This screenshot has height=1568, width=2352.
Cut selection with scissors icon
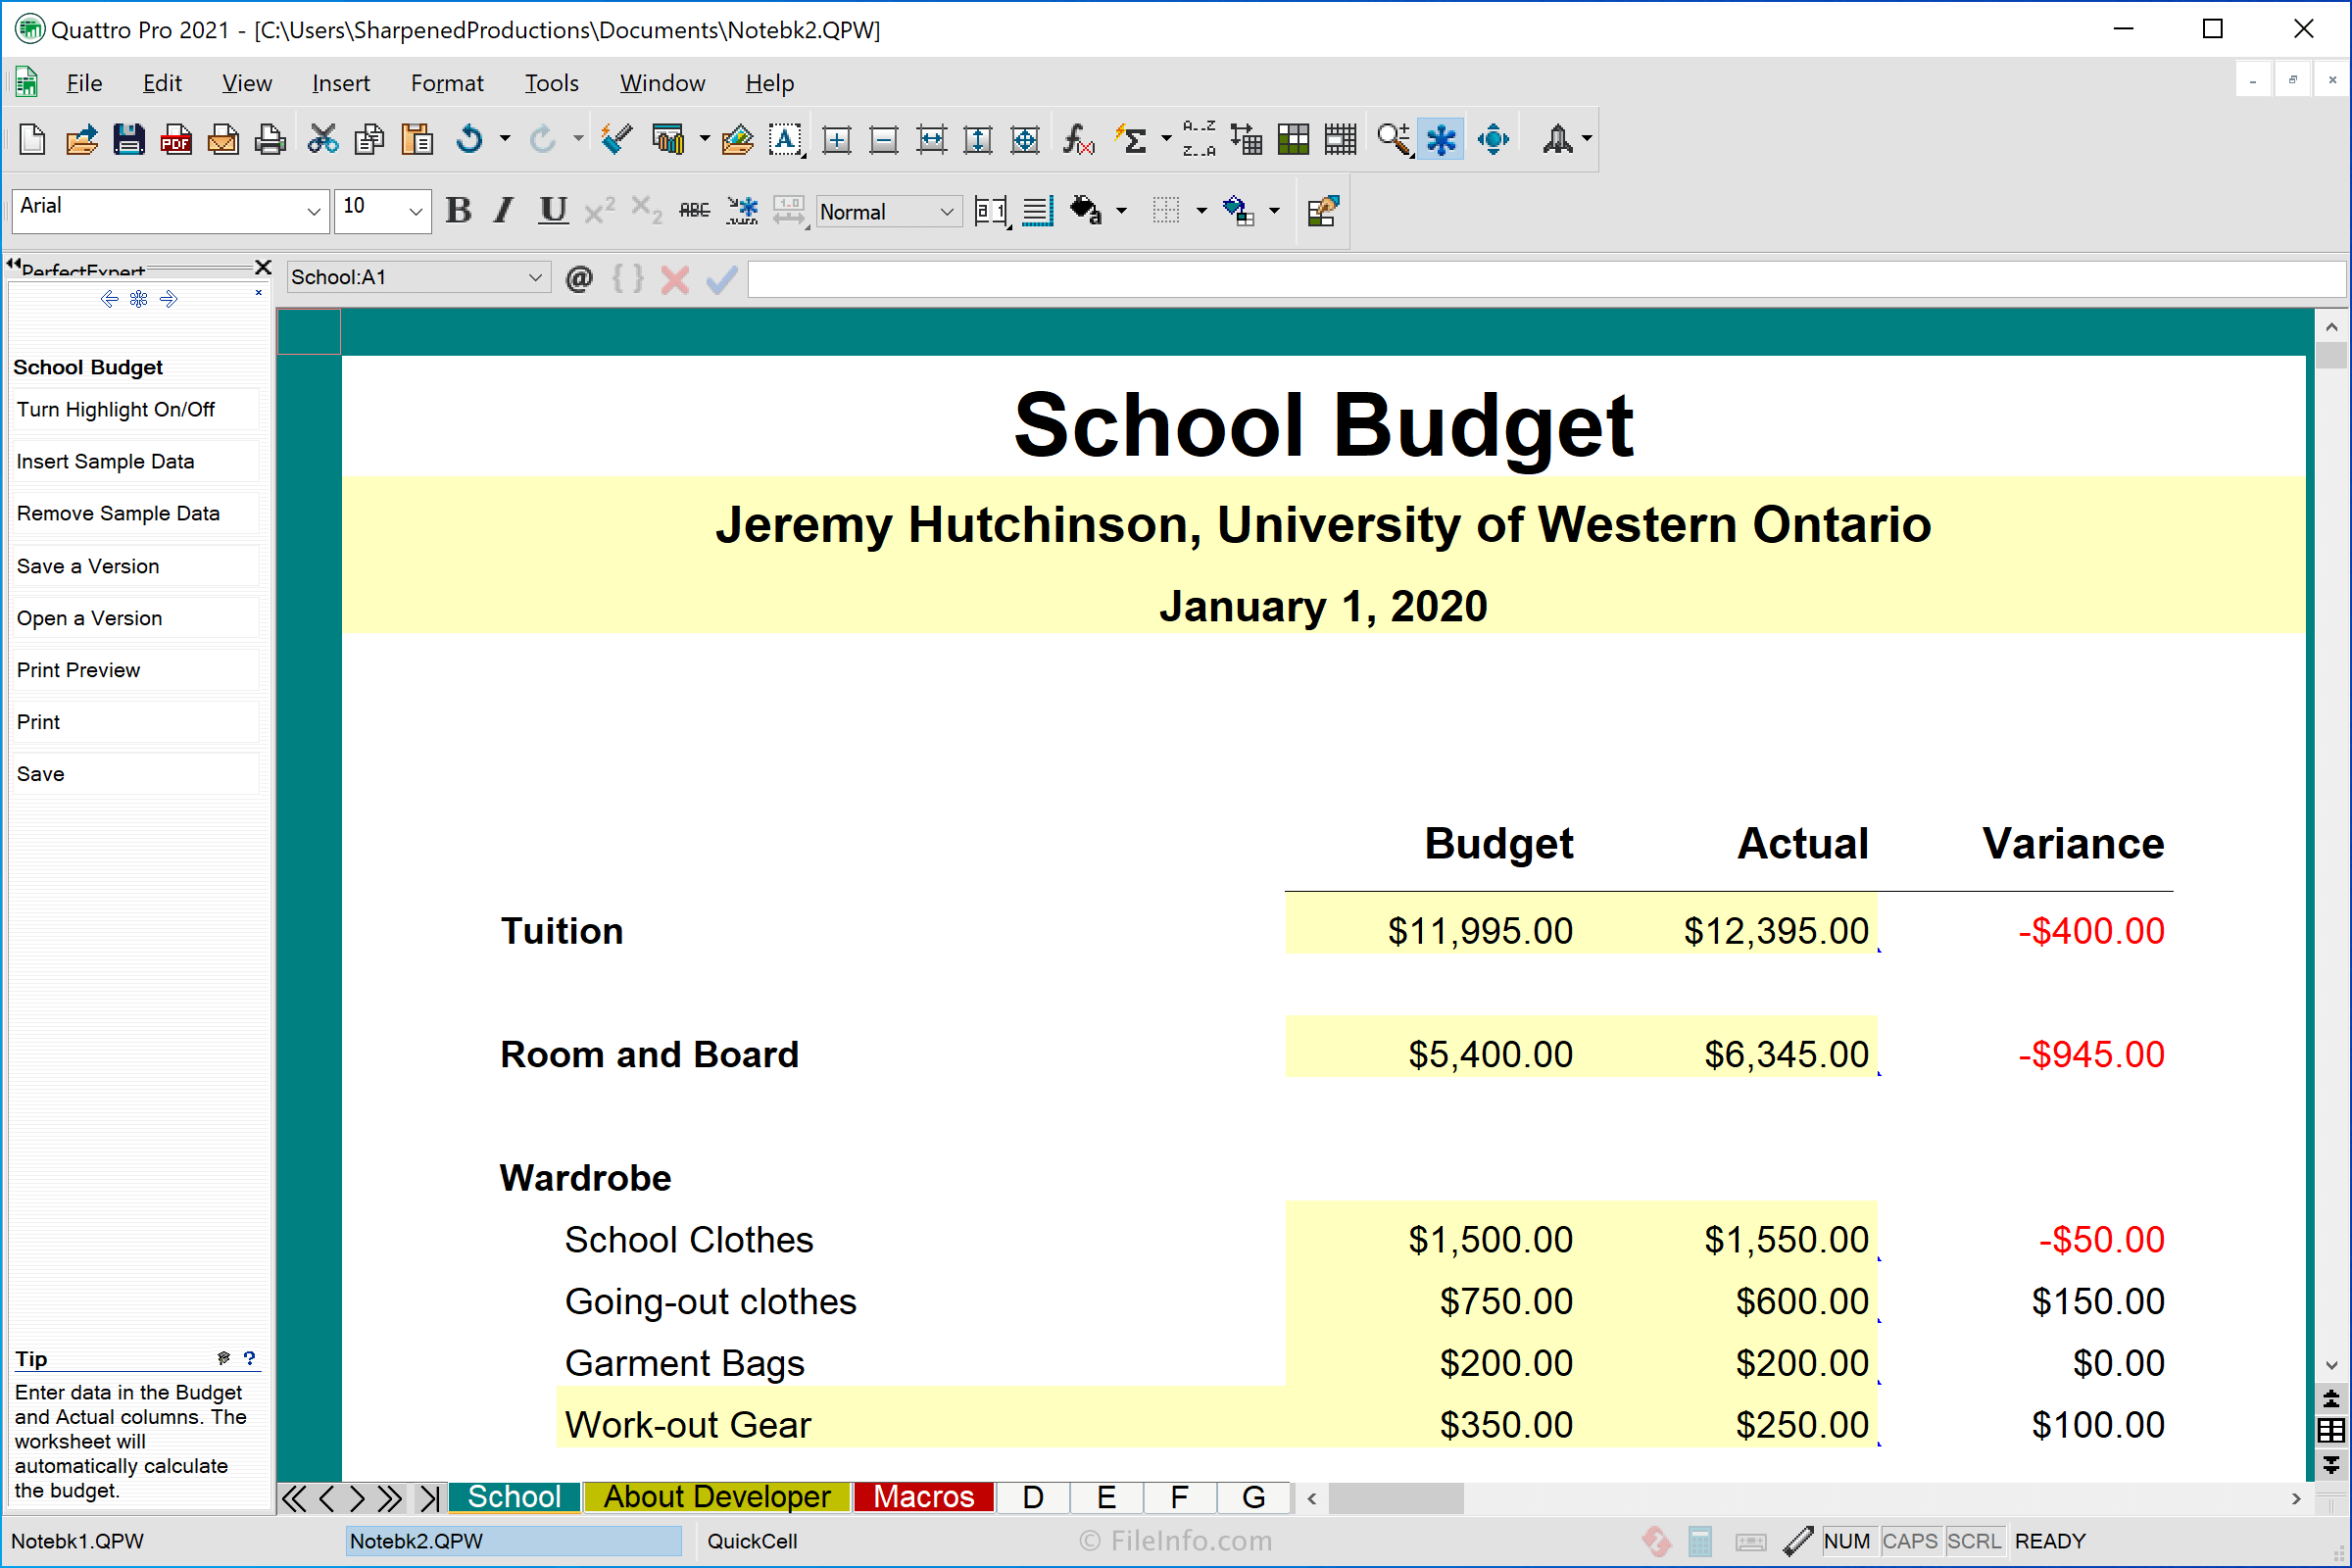(322, 139)
